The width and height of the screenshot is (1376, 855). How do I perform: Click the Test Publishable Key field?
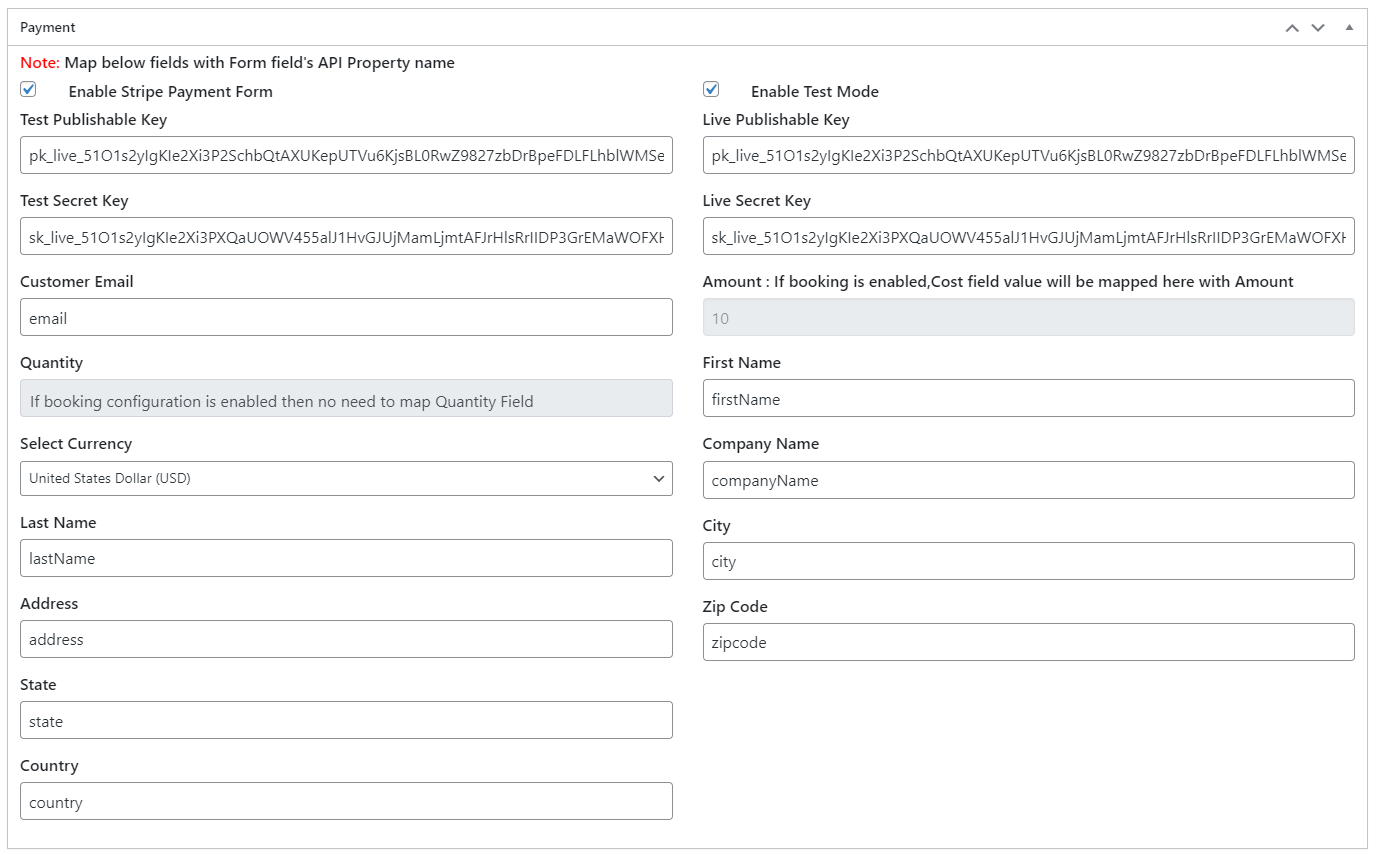(x=346, y=156)
